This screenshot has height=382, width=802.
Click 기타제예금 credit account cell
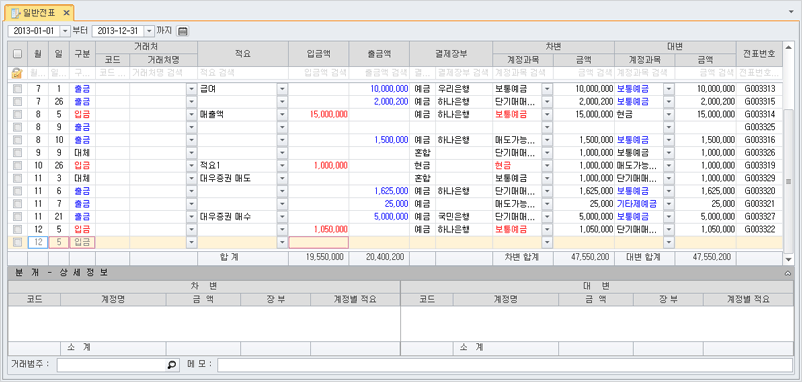(636, 204)
